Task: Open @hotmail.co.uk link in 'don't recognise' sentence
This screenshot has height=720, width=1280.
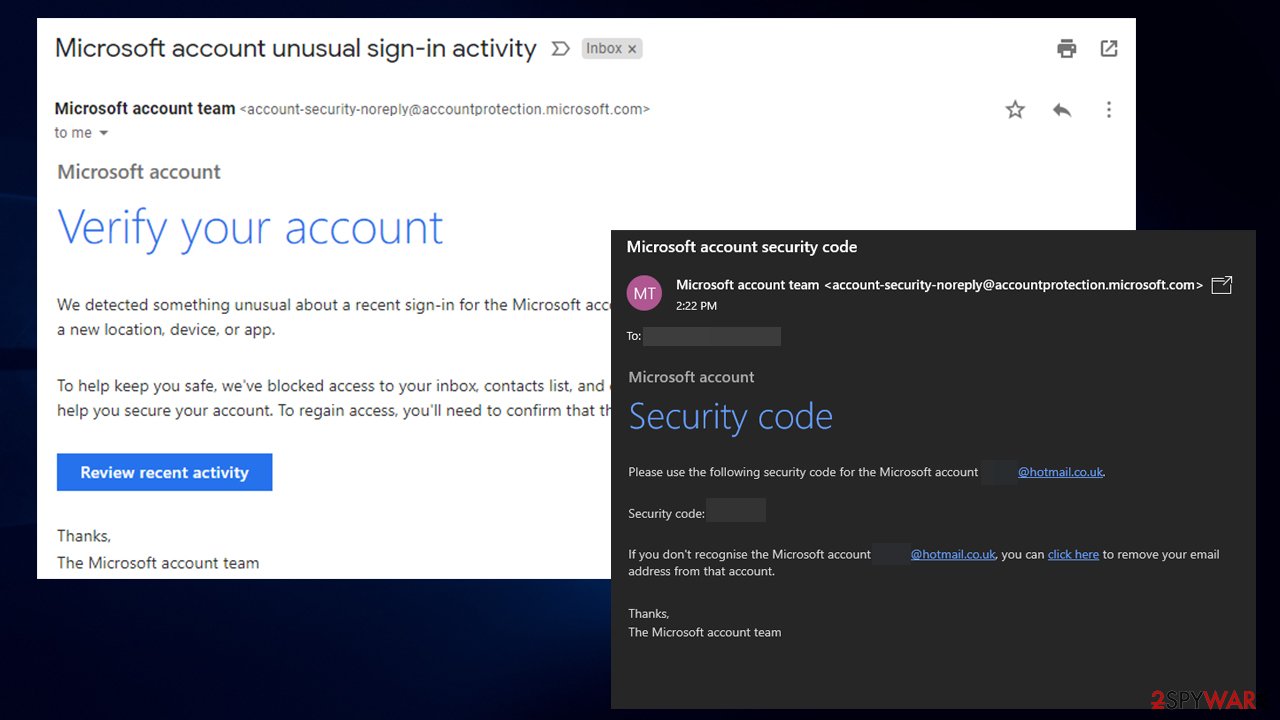Action: coord(952,554)
